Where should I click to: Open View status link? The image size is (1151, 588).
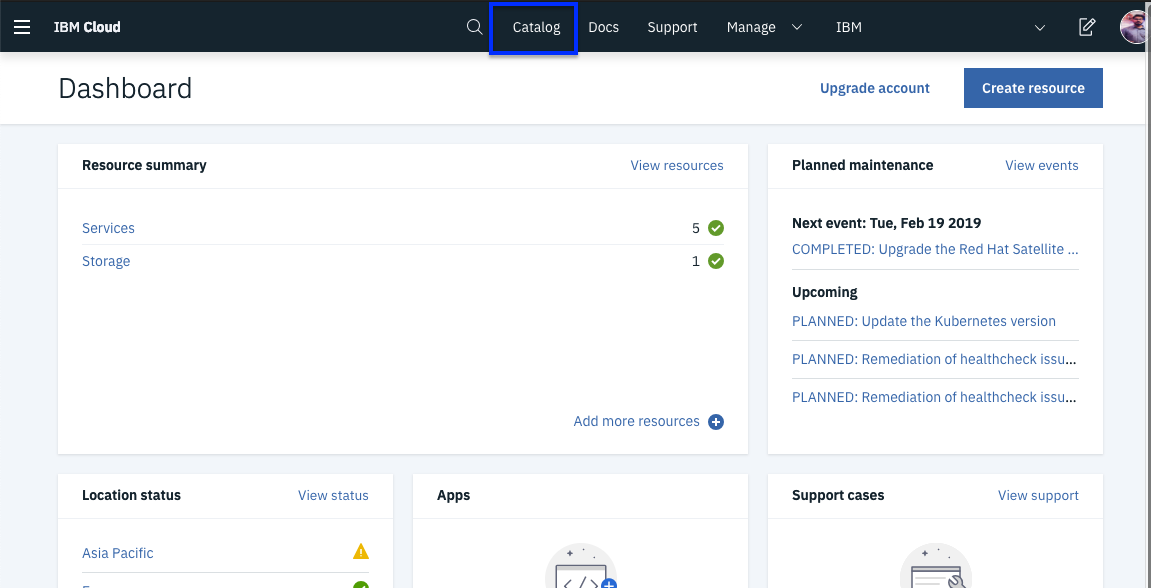(333, 496)
